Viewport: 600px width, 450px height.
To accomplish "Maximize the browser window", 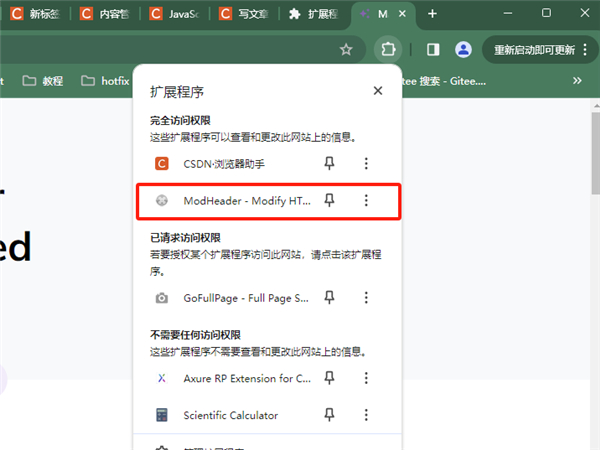I will click(x=546, y=13).
